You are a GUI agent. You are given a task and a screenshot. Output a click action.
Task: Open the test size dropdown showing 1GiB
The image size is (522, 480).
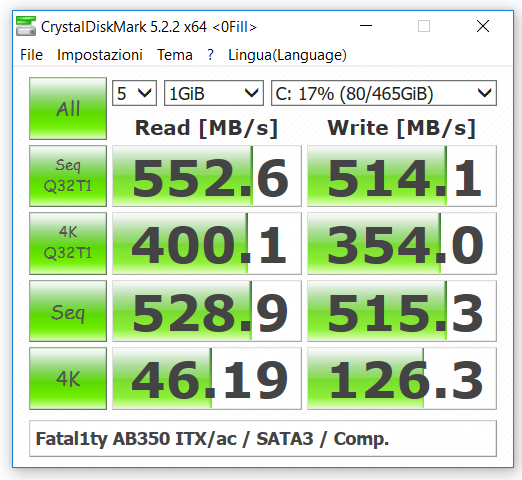click(x=214, y=93)
